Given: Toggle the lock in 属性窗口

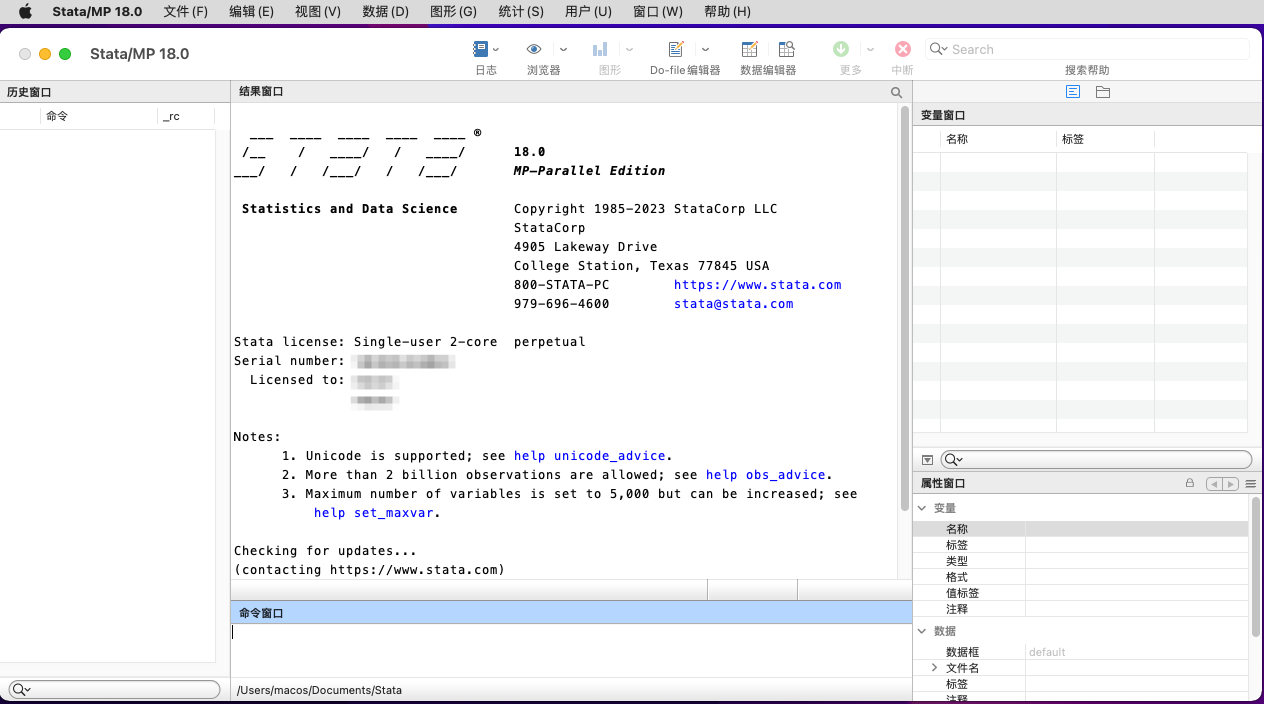Looking at the screenshot, I should [x=1190, y=483].
